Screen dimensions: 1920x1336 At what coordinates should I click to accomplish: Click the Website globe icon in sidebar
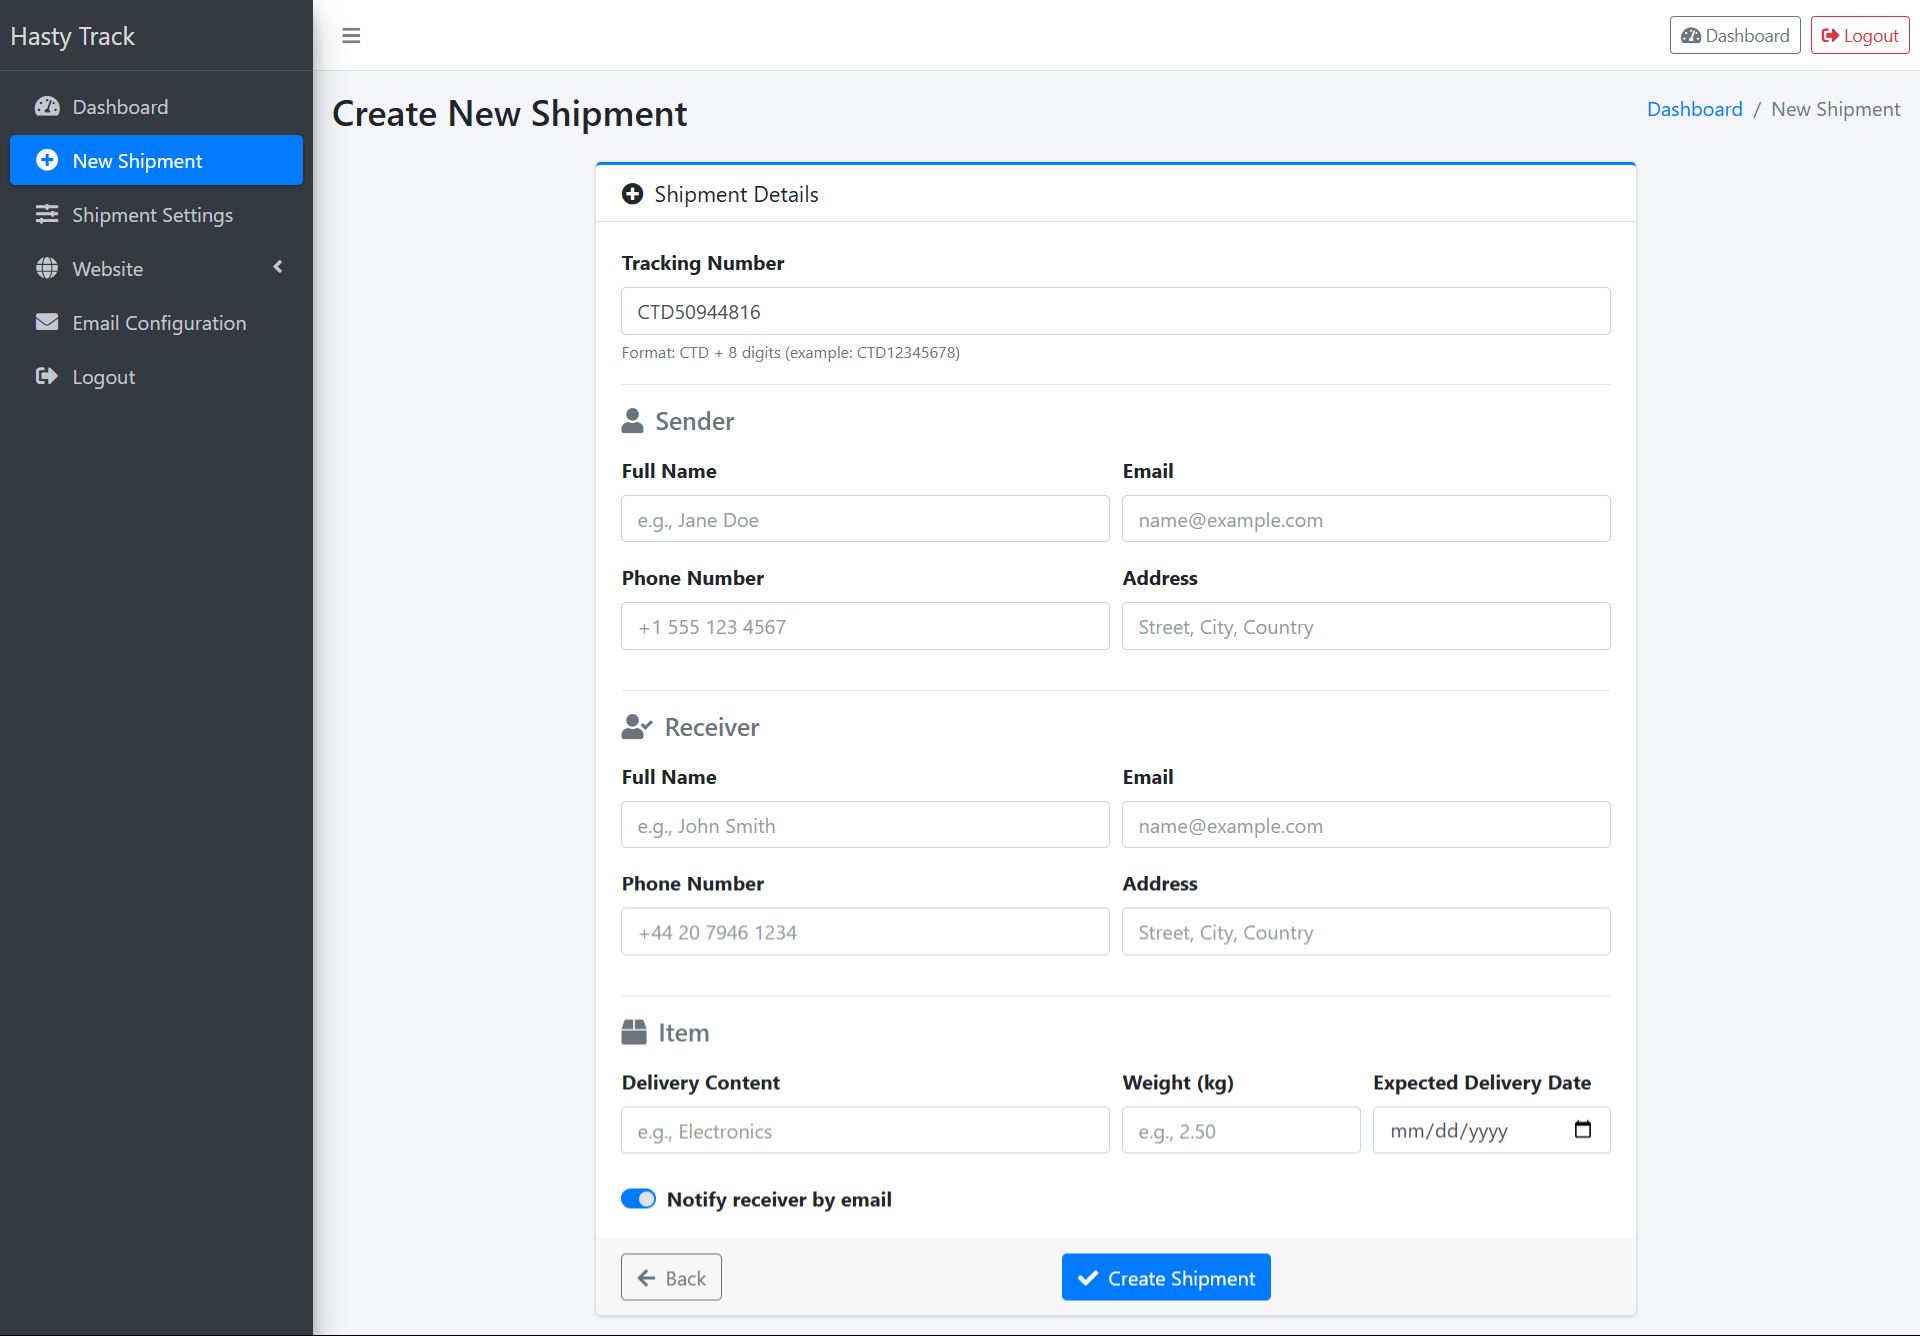point(47,268)
